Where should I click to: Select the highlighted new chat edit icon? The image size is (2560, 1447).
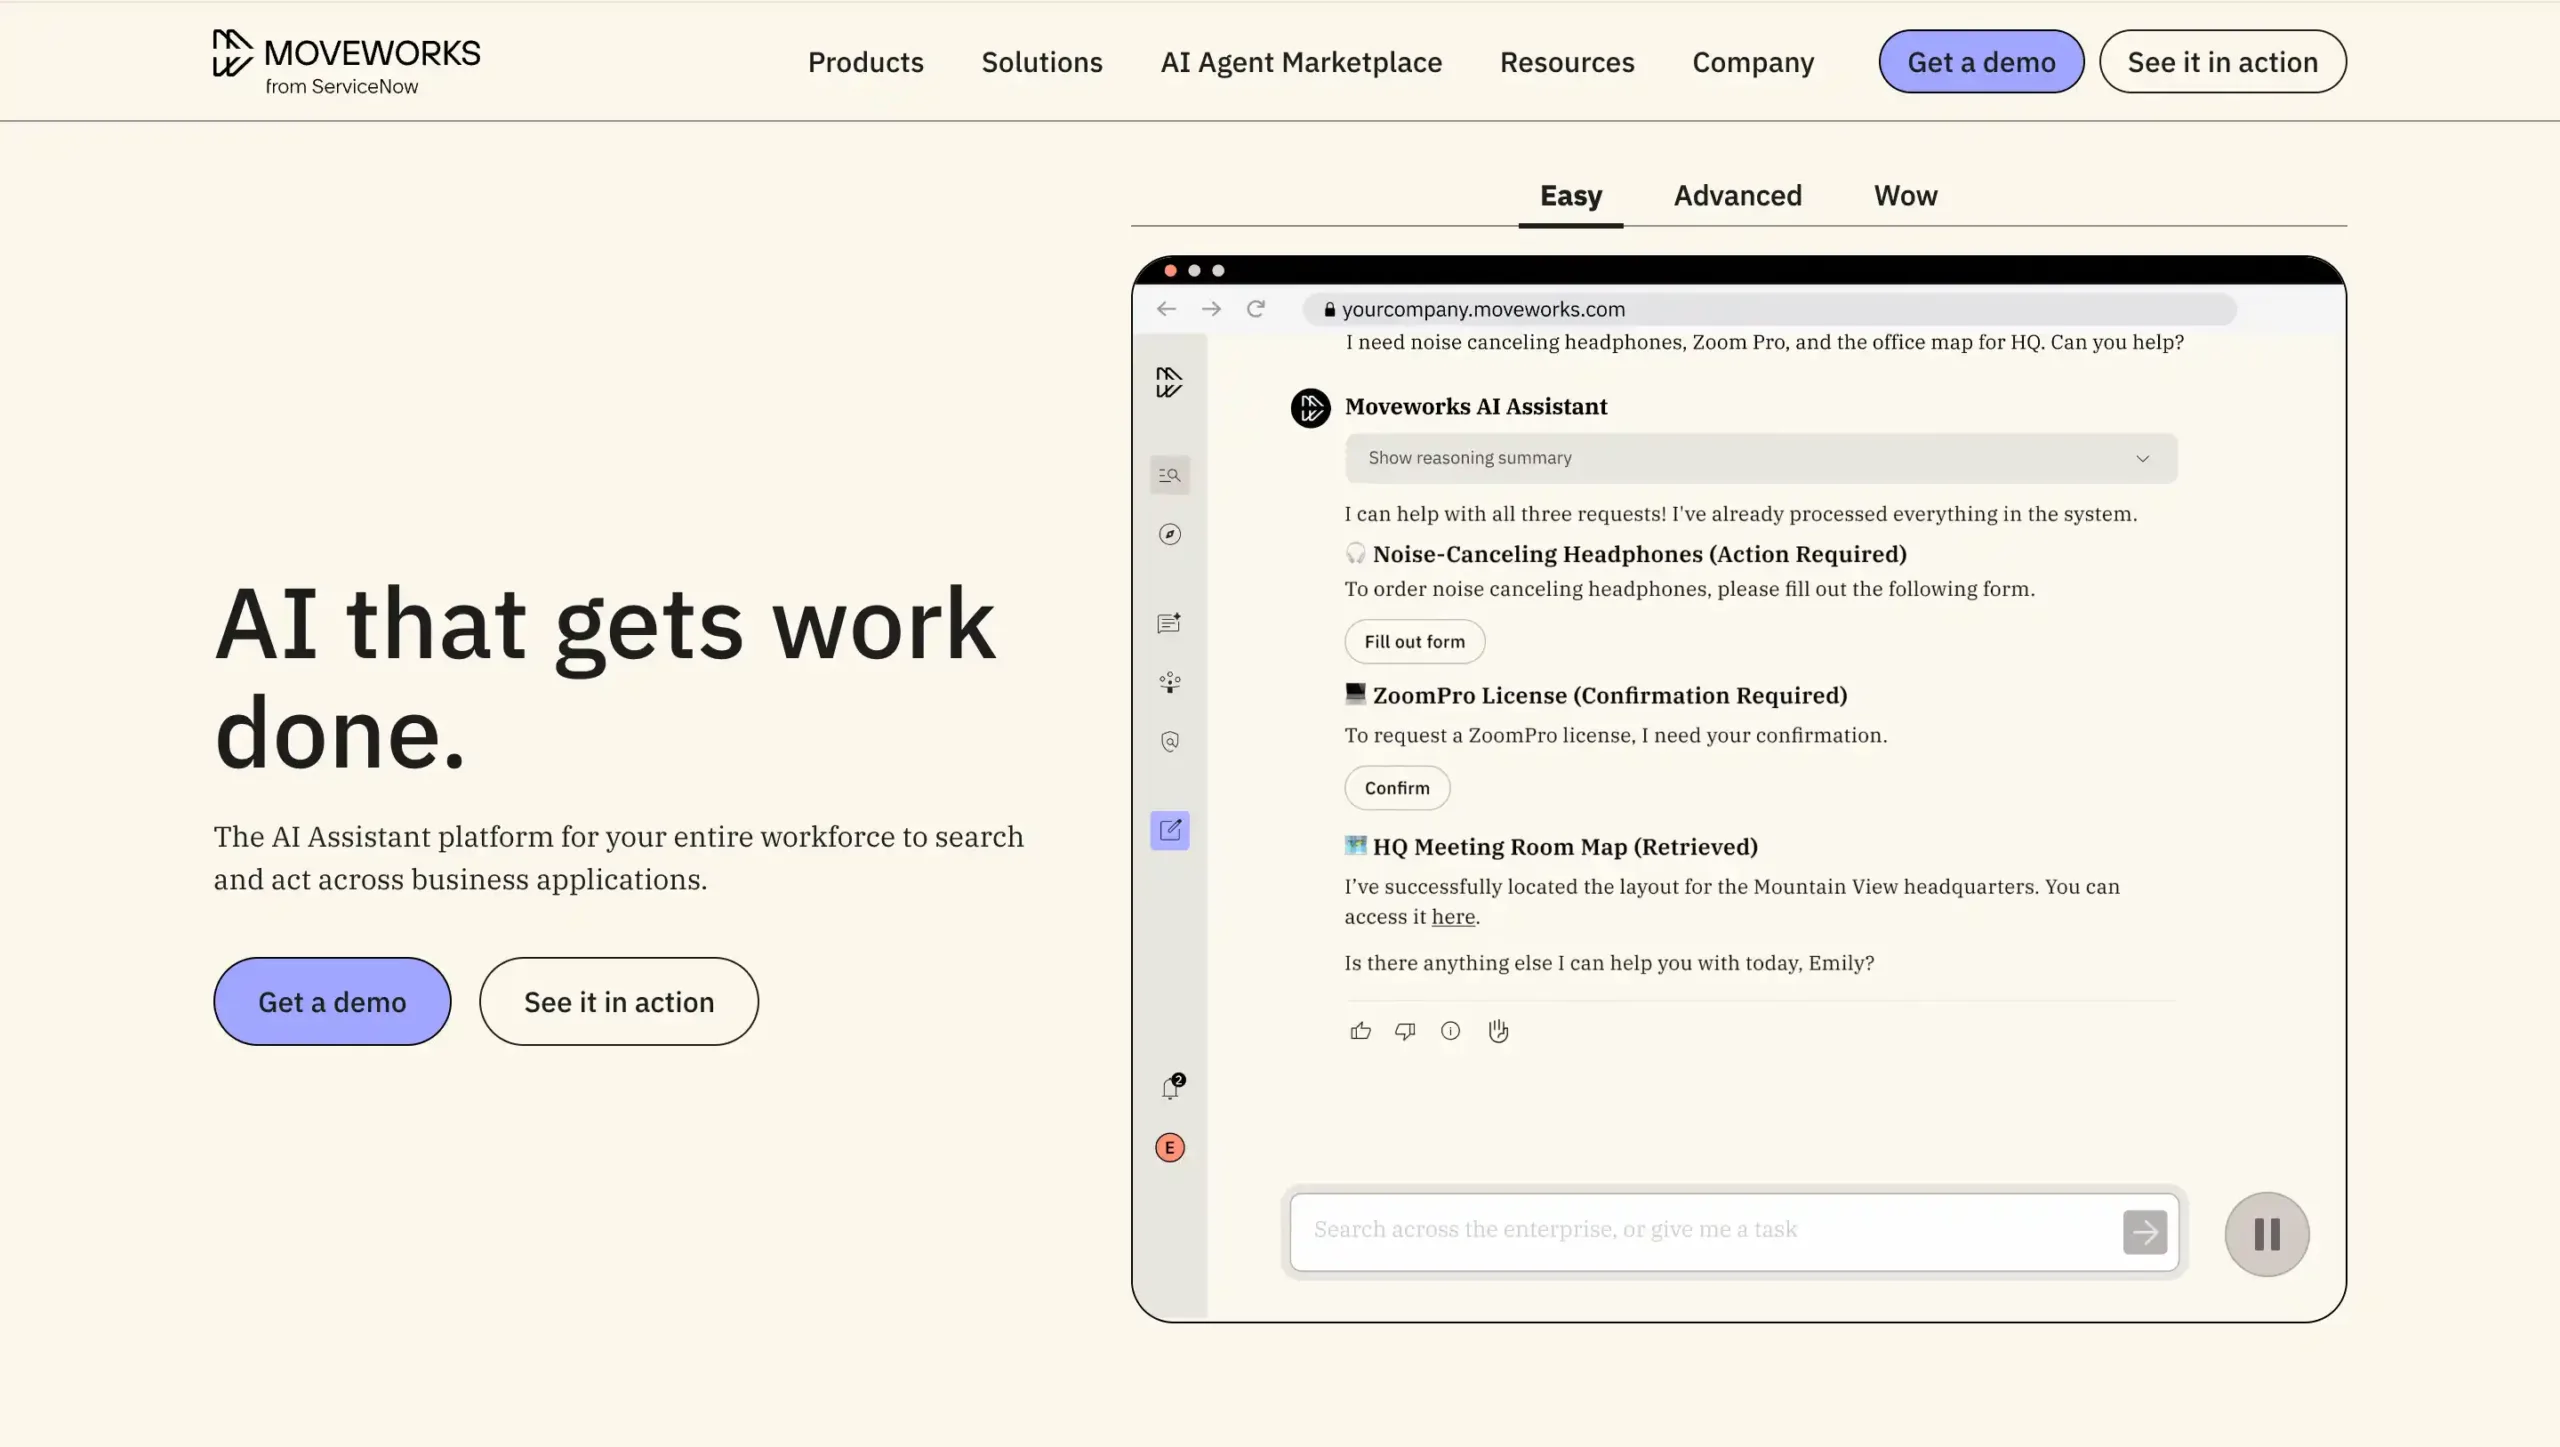coord(1169,830)
